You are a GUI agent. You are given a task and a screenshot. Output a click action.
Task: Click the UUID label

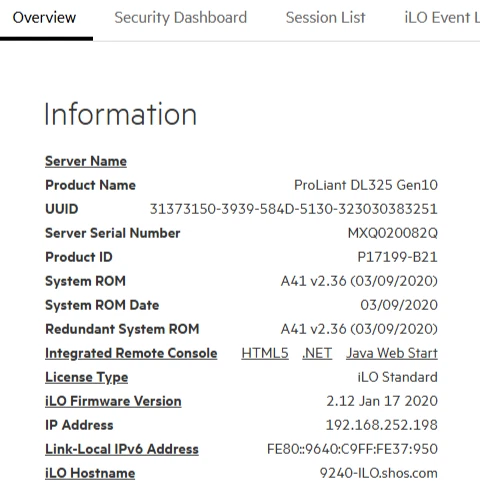pyautogui.click(x=62, y=209)
